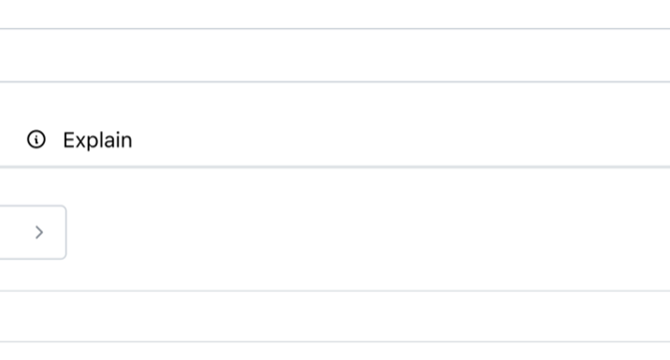The height and width of the screenshot is (360, 670).
Task: Click the blank row below the chevron box
Action: click(x=335, y=316)
